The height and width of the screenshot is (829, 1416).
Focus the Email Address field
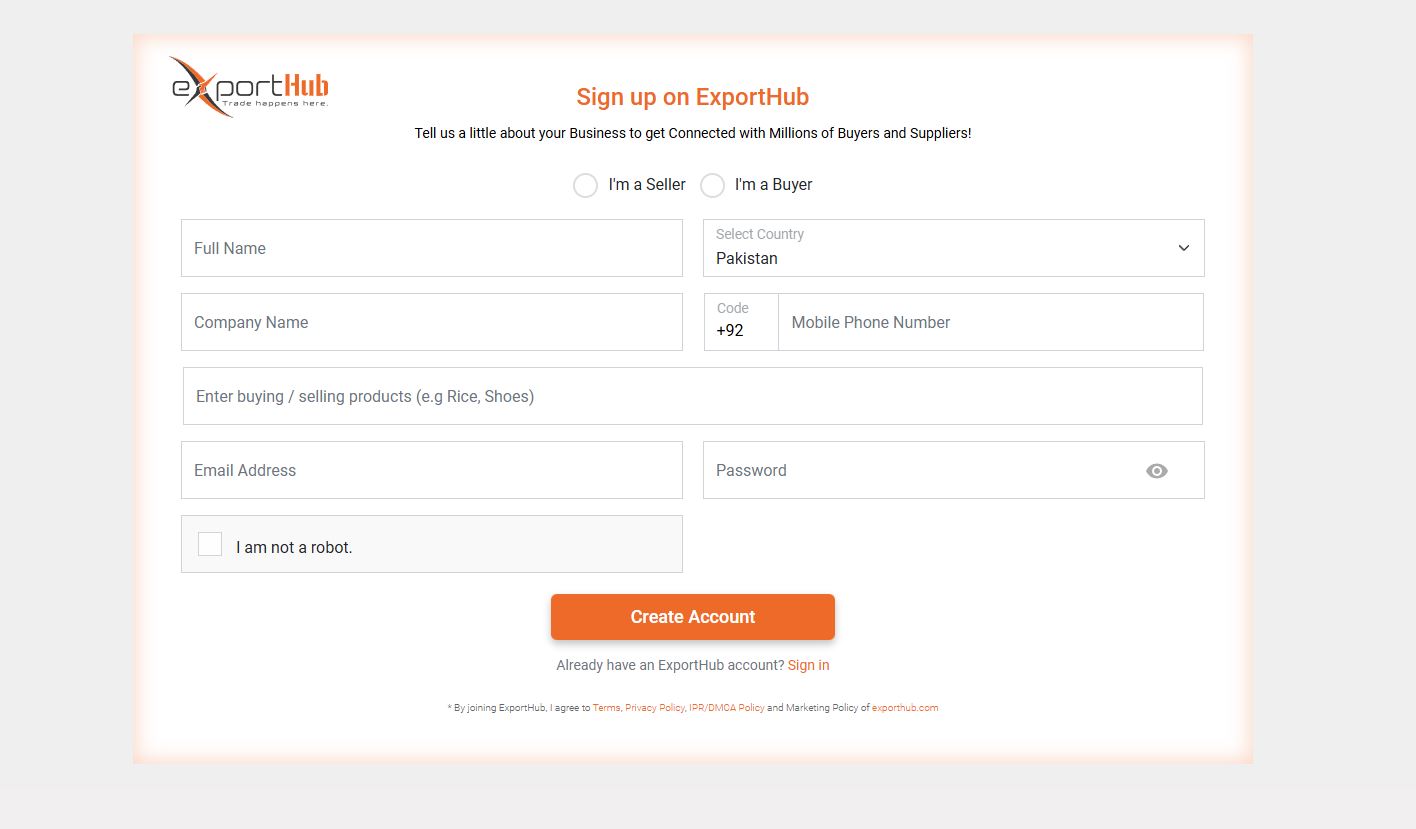431,470
